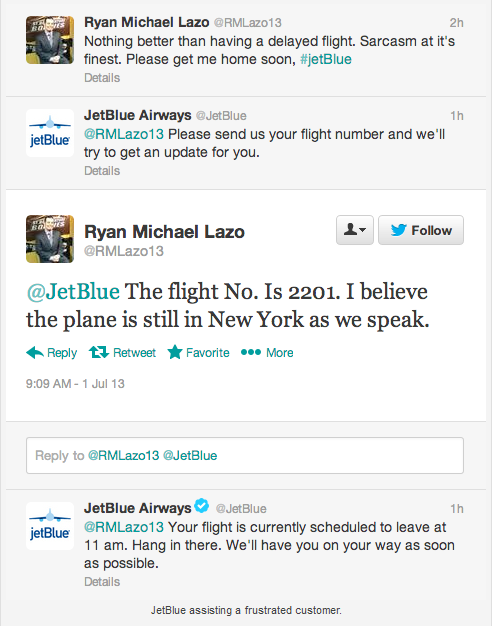The height and width of the screenshot is (626, 492).
Task: Expand Details under the 11 am reply
Action: click(102, 582)
